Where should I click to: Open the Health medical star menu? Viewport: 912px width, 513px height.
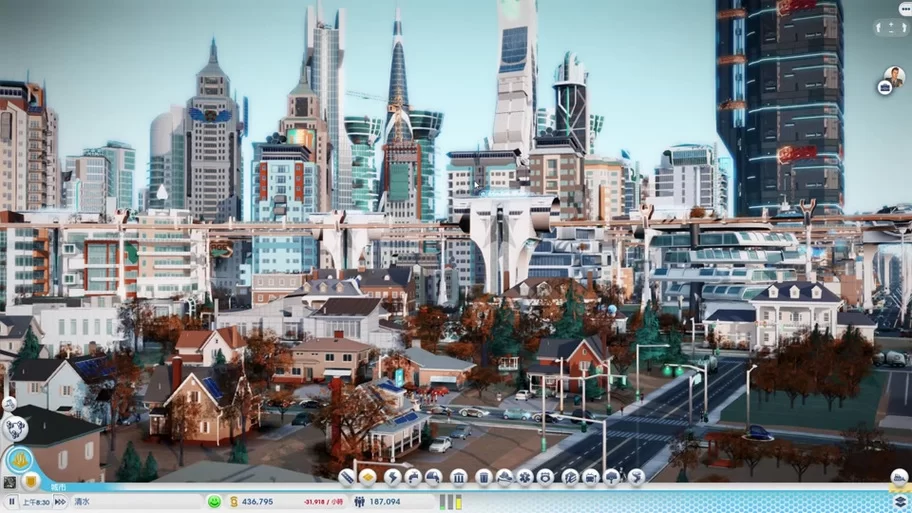525,478
